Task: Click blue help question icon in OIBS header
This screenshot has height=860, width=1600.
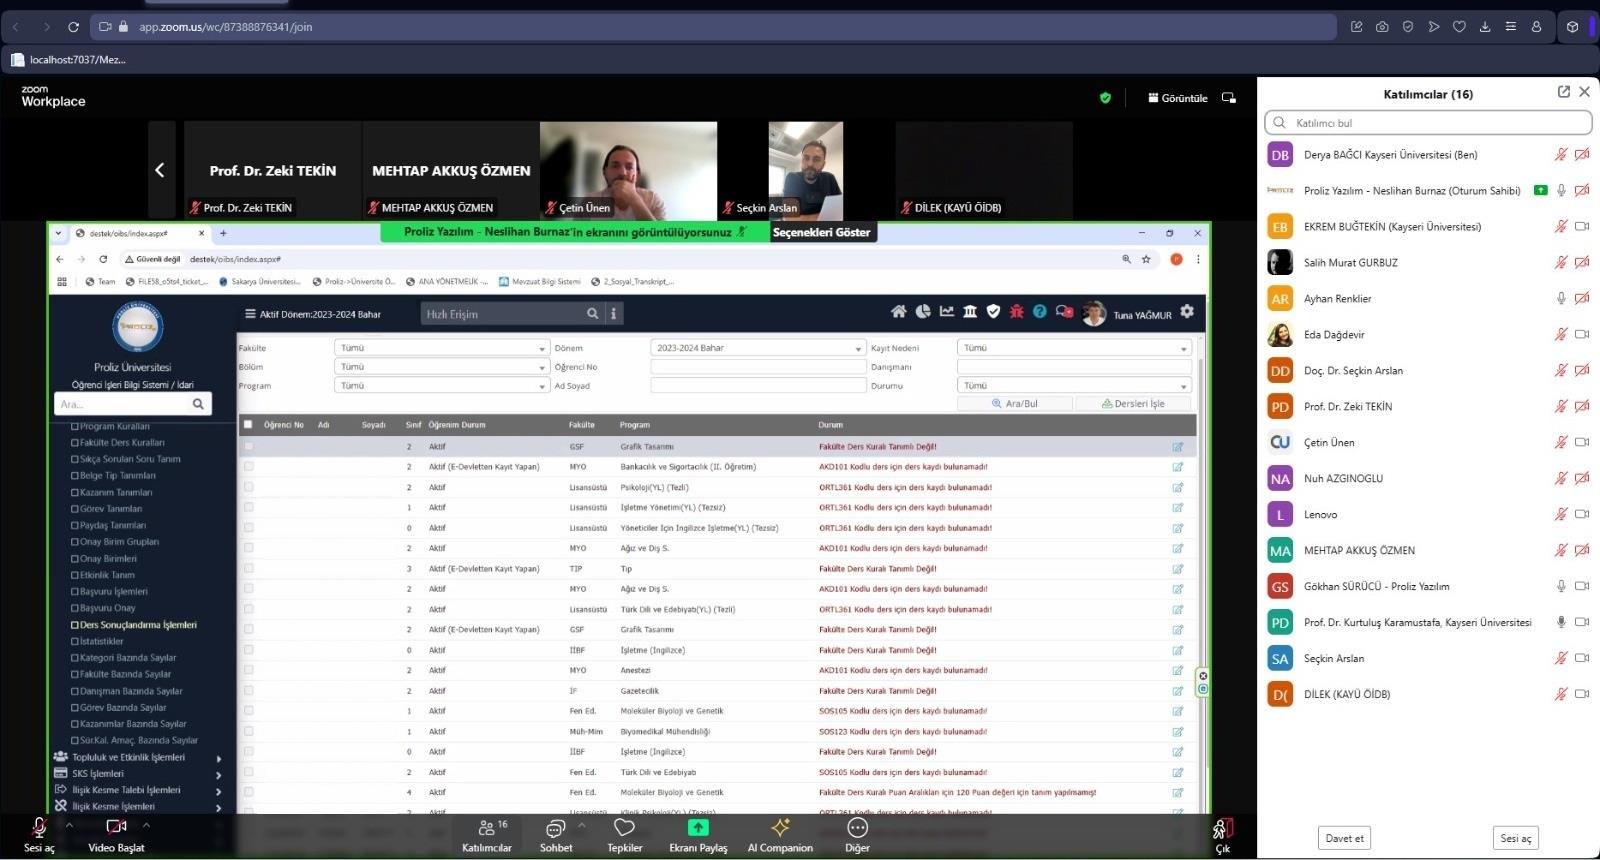Action: click(x=1040, y=312)
